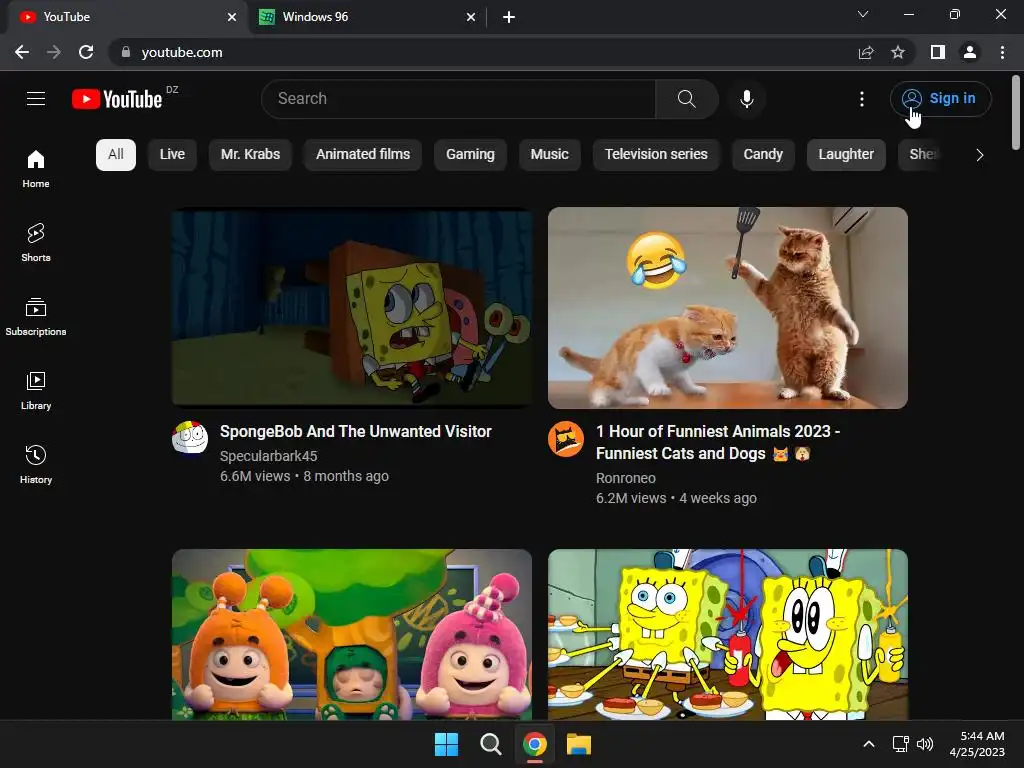This screenshot has height=768, width=1024.
Task: Open the YouTube hamburger guide menu
Action: [x=36, y=99]
